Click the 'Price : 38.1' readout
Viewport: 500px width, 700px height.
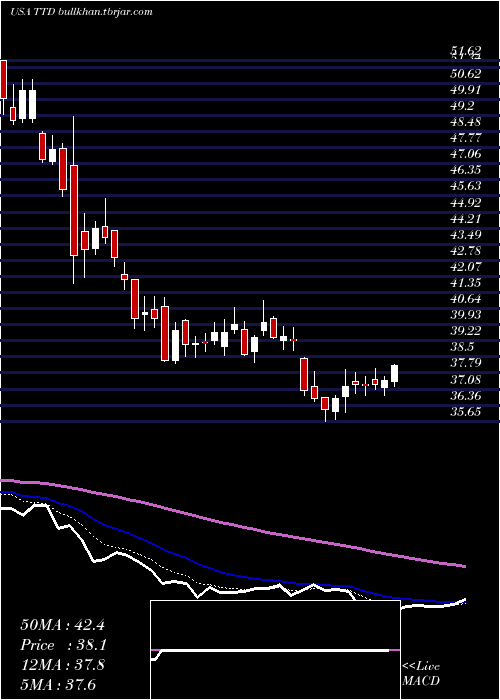coord(62,645)
